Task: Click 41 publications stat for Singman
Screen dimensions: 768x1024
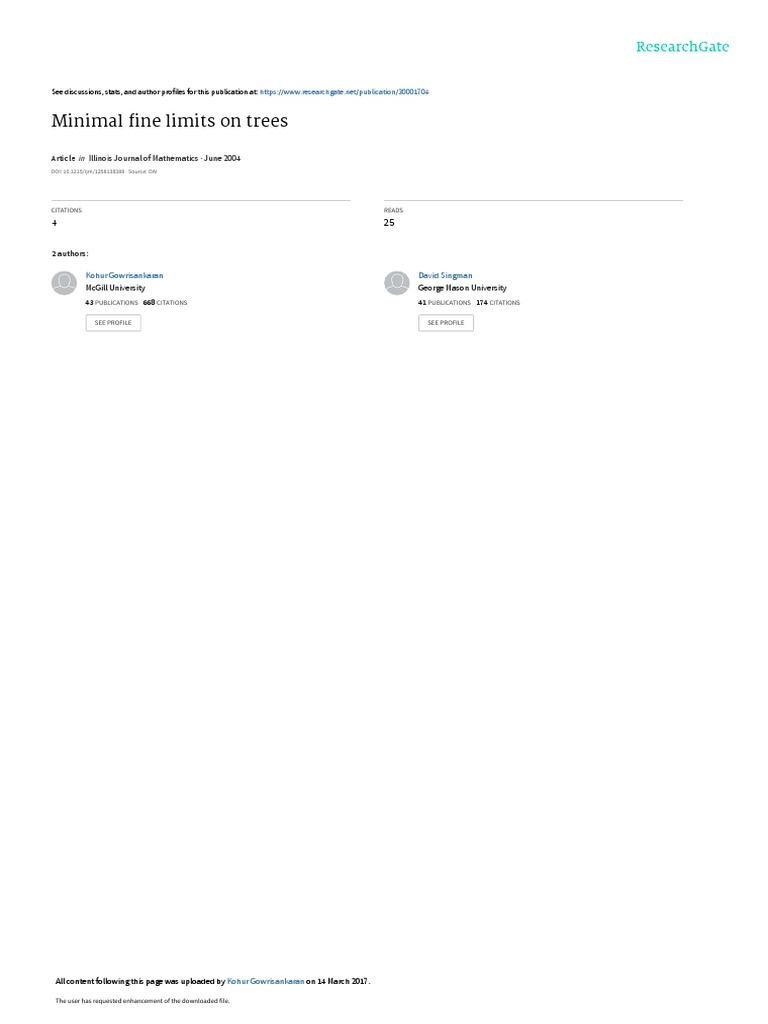Action: (445, 302)
